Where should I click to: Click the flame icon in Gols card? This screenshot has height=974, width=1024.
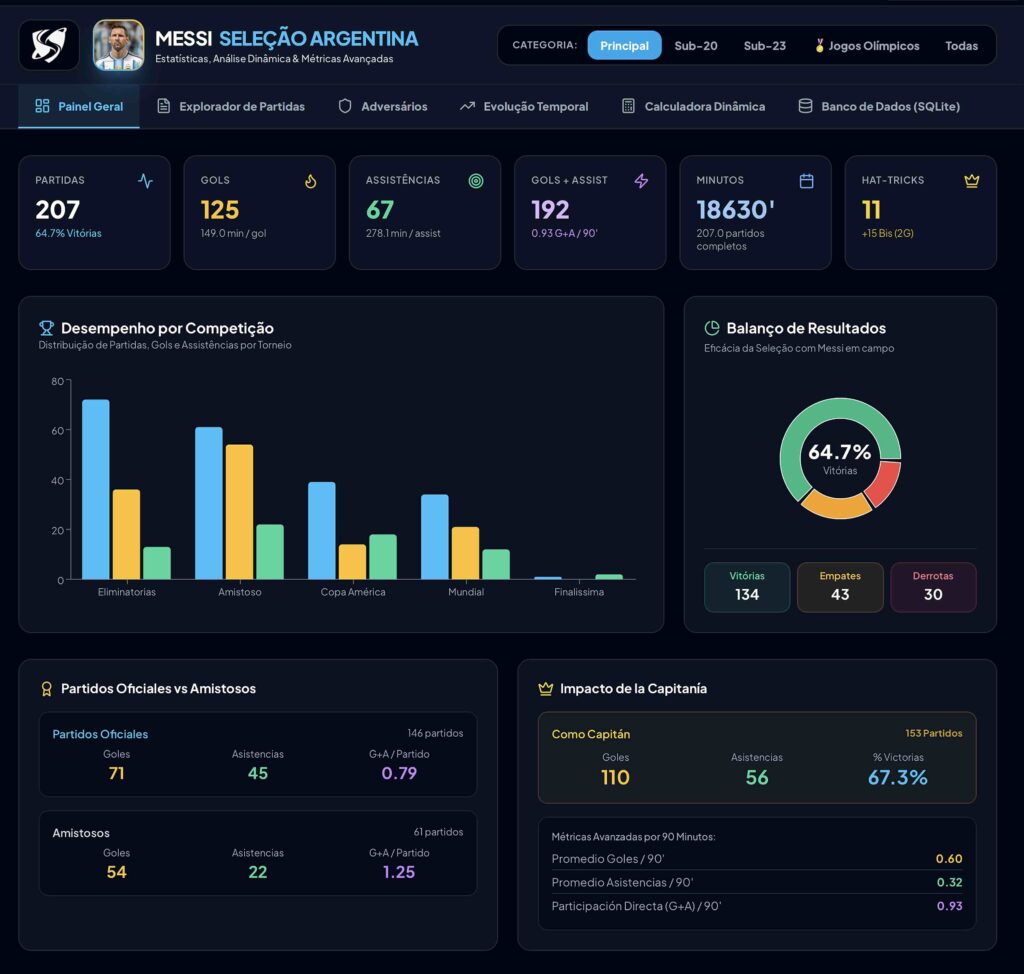tap(311, 181)
